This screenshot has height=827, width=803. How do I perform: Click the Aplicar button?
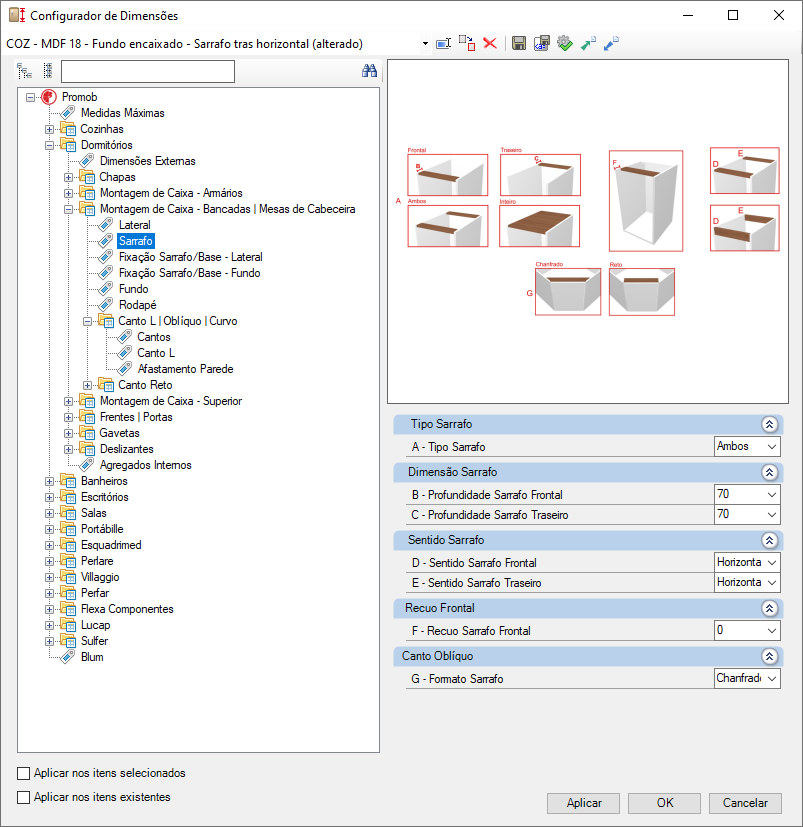click(x=584, y=803)
